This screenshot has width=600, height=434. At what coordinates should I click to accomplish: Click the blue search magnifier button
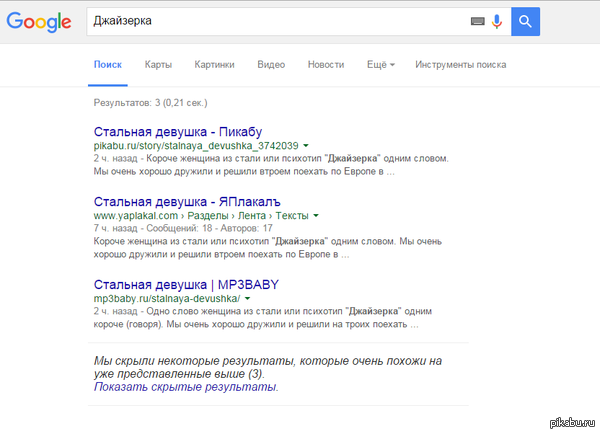[x=525, y=21]
